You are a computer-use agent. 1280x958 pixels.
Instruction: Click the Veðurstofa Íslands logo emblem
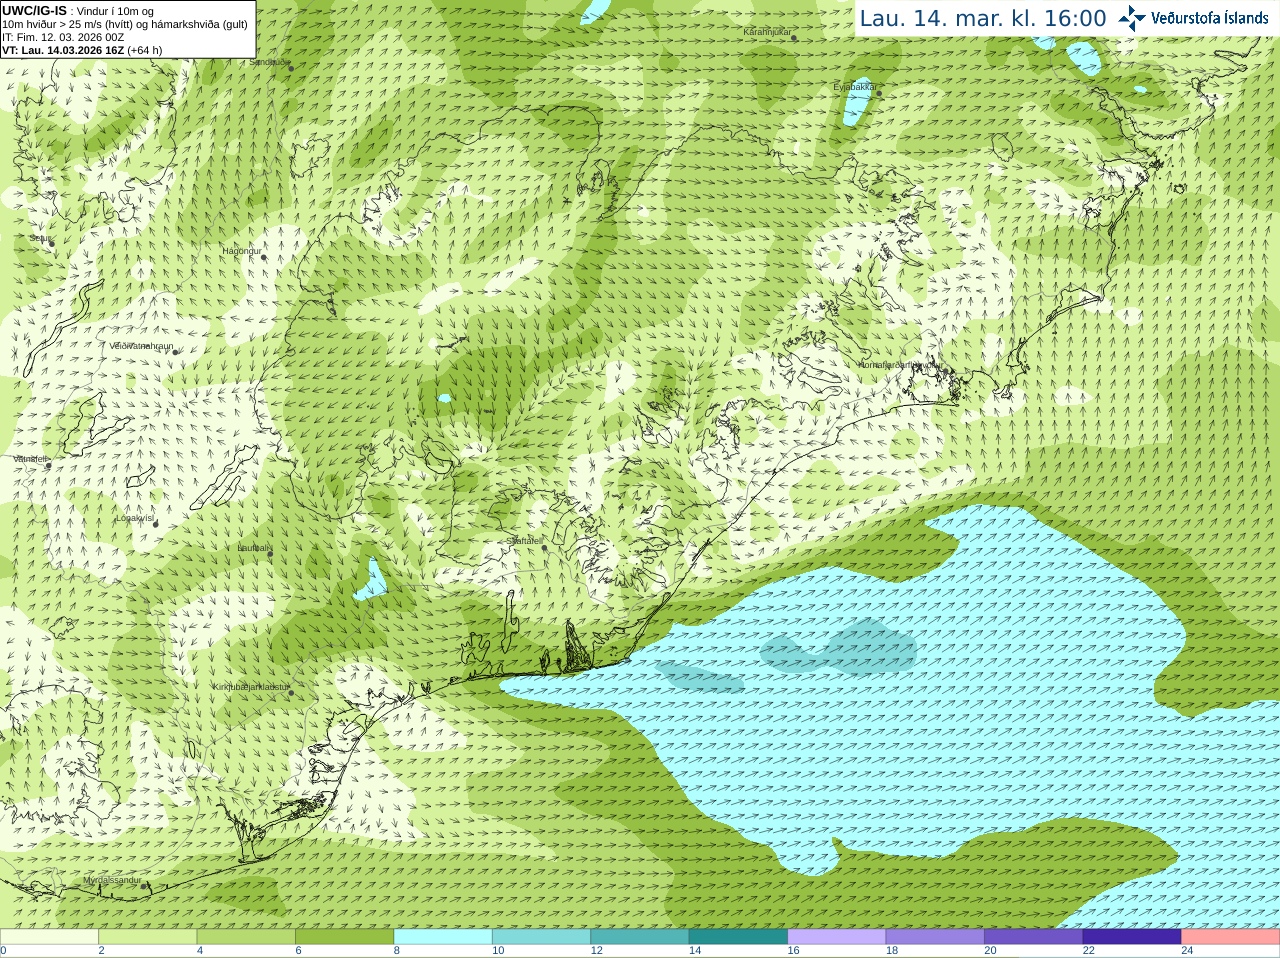point(1132,18)
